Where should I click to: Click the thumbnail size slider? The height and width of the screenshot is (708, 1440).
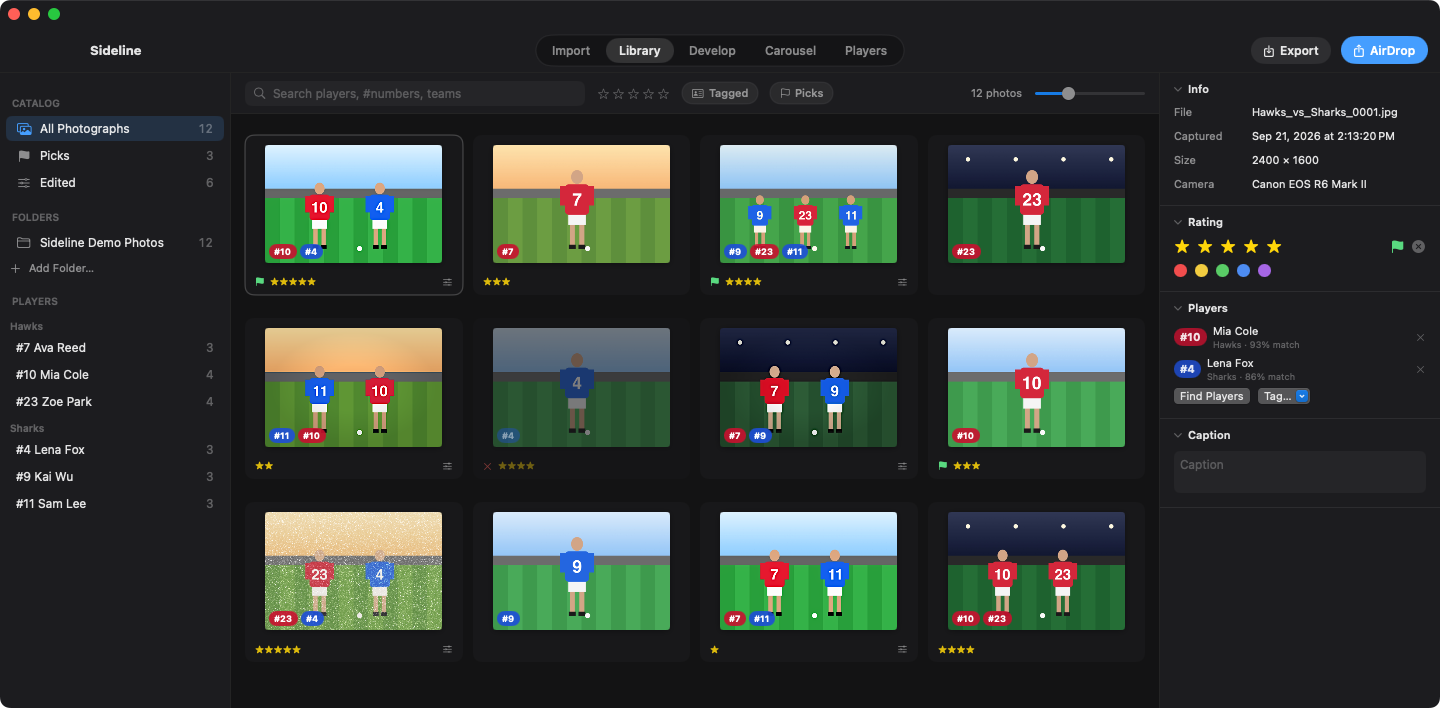point(1090,93)
